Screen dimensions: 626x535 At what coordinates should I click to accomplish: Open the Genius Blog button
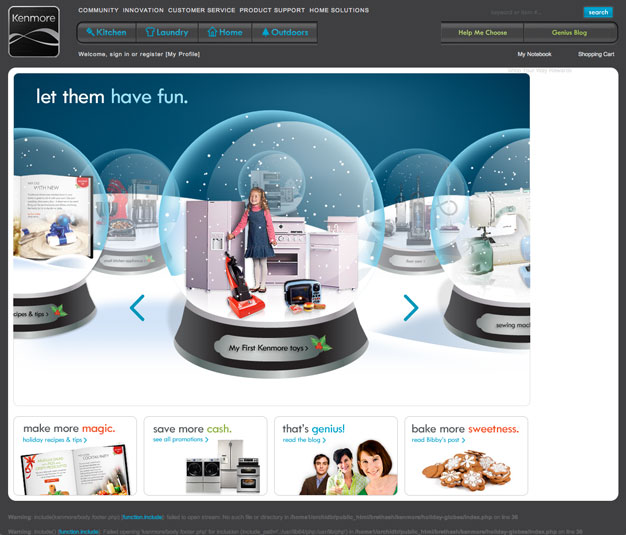(569, 33)
